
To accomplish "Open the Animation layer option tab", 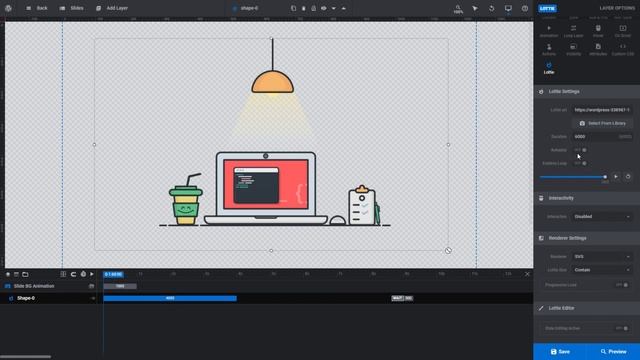I will (x=549, y=31).
